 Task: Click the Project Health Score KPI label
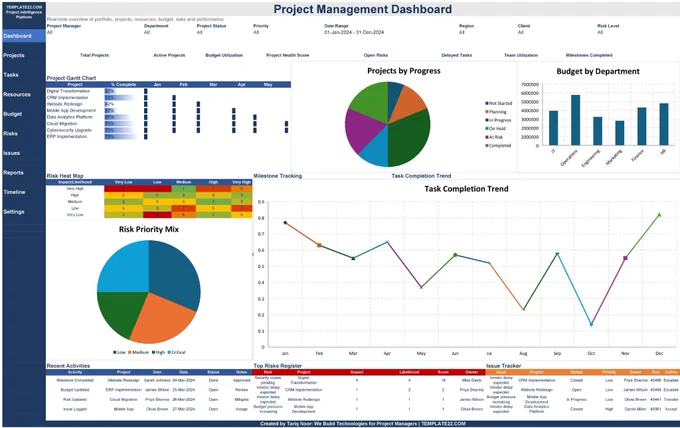pyautogui.click(x=288, y=55)
